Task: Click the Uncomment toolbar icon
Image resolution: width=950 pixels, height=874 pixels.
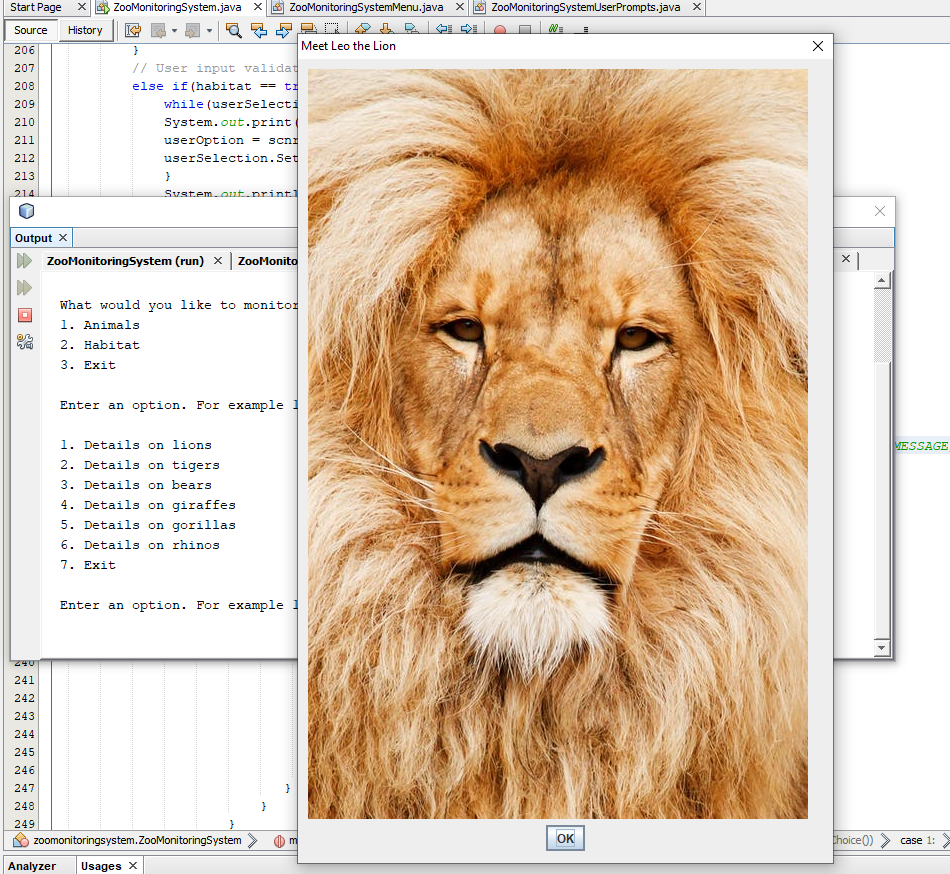Action: (581, 28)
